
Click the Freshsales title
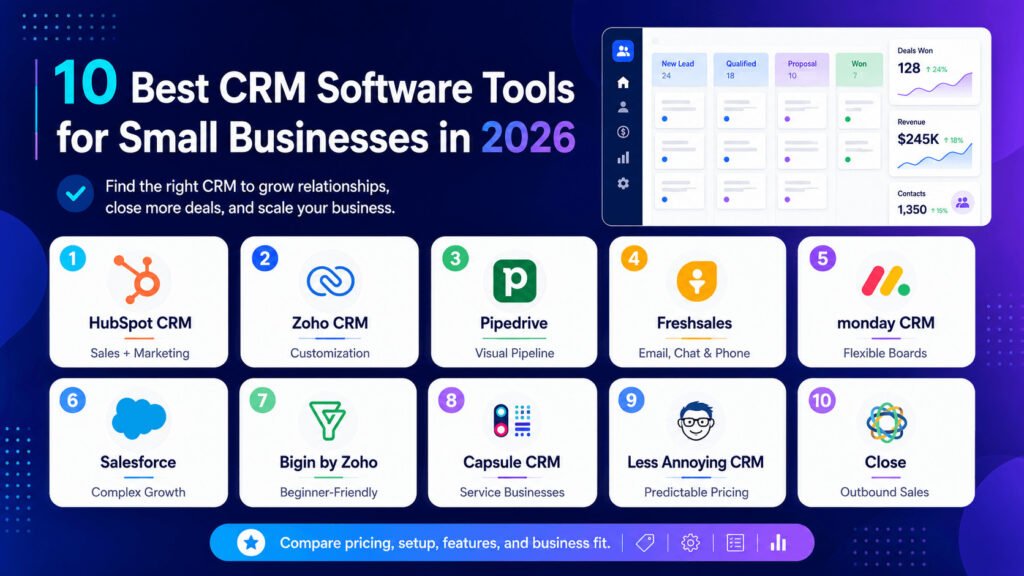point(694,323)
